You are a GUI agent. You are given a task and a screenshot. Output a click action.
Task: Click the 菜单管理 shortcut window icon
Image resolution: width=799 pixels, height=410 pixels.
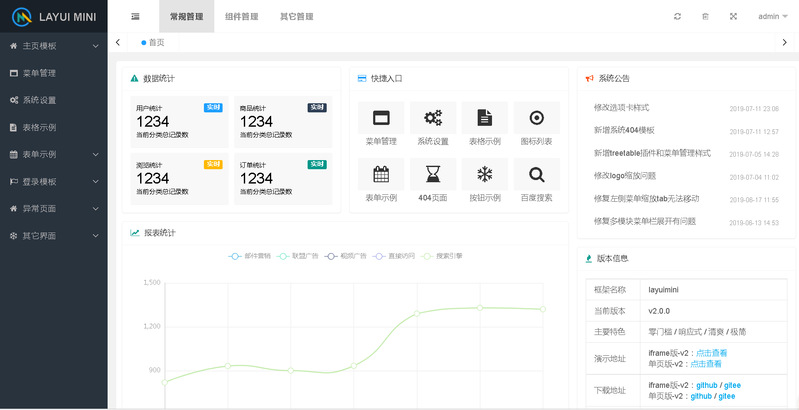381,118
